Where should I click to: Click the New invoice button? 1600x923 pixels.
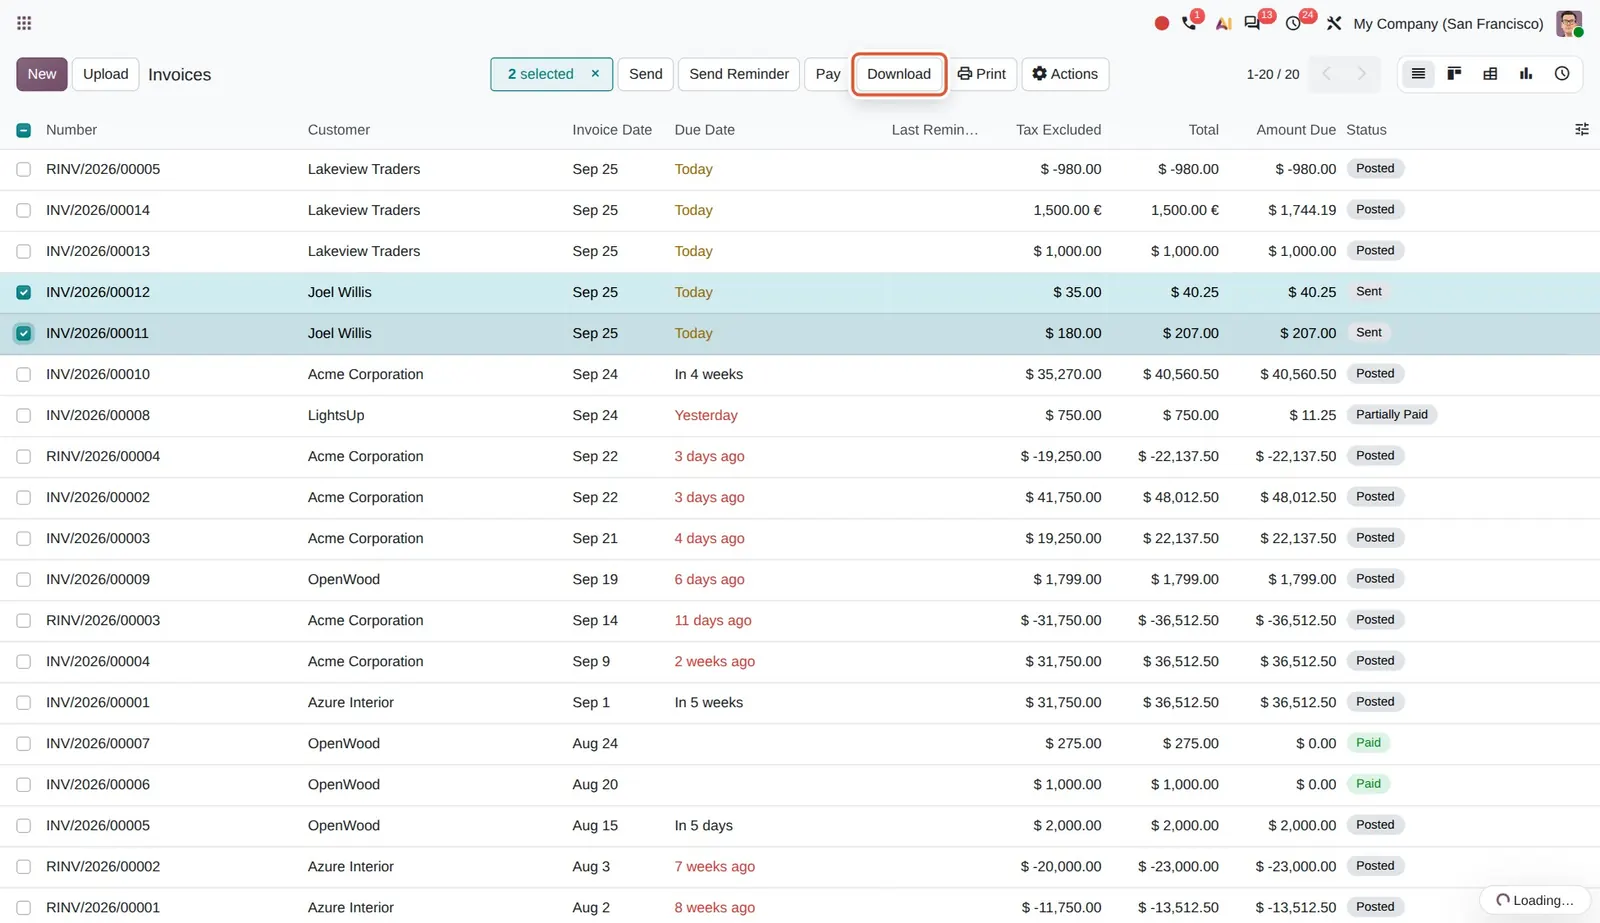tap(42, 74)
